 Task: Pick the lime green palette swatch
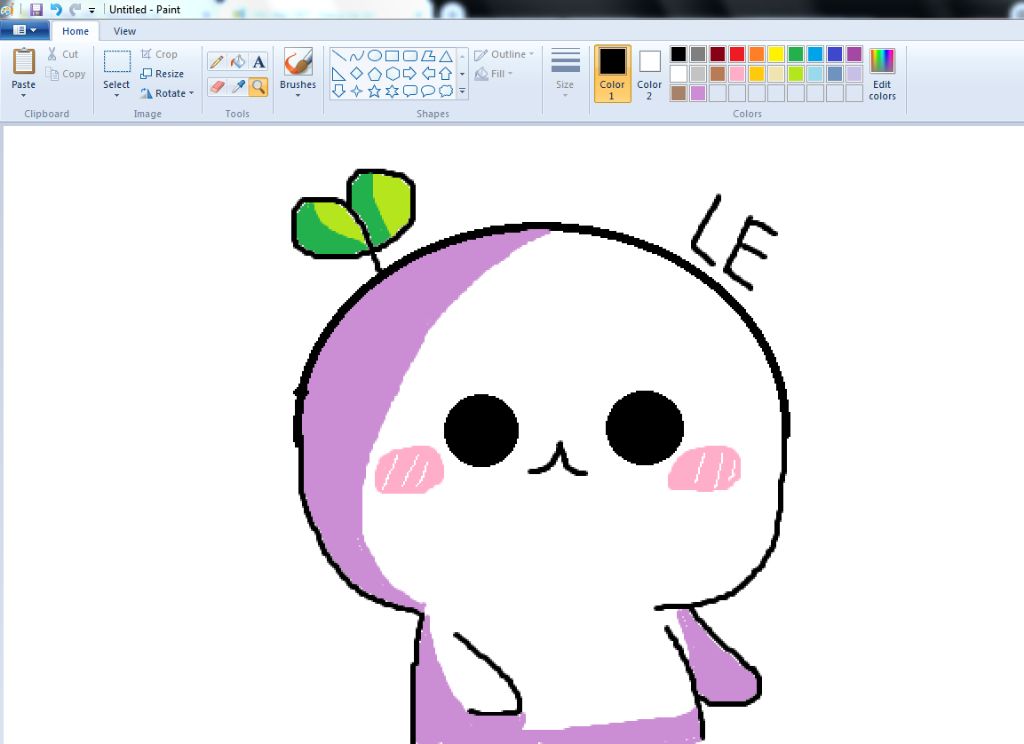pos(795,73)
